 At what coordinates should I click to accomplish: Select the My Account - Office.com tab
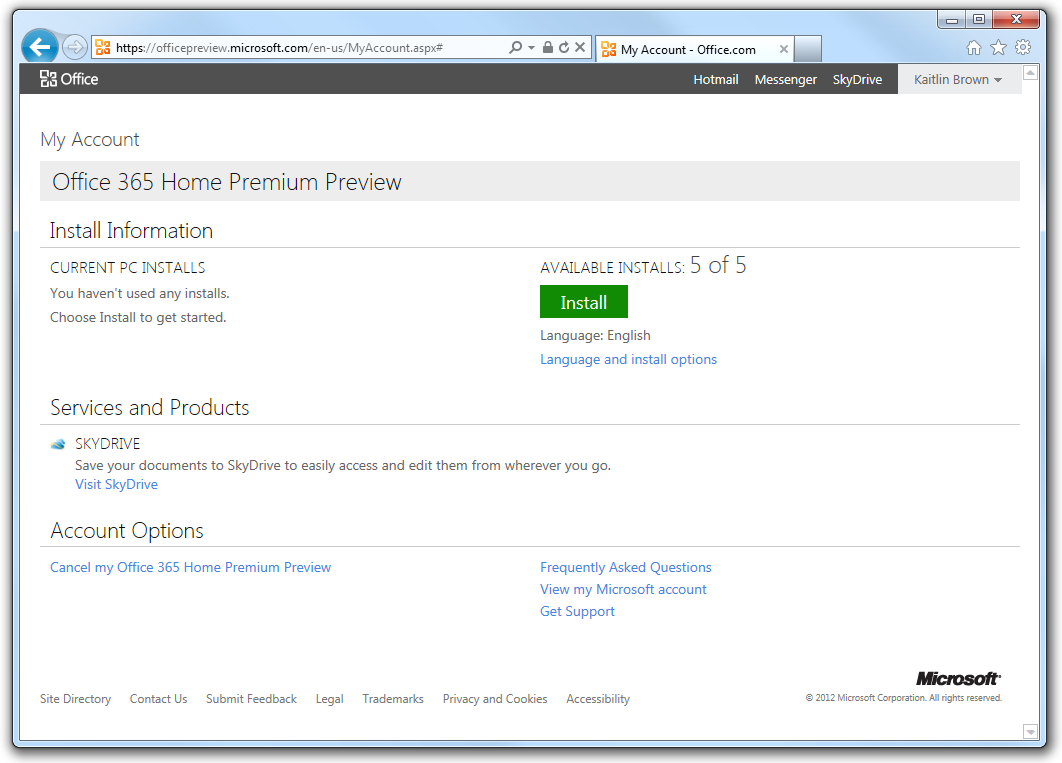click(x=690, y=47)
